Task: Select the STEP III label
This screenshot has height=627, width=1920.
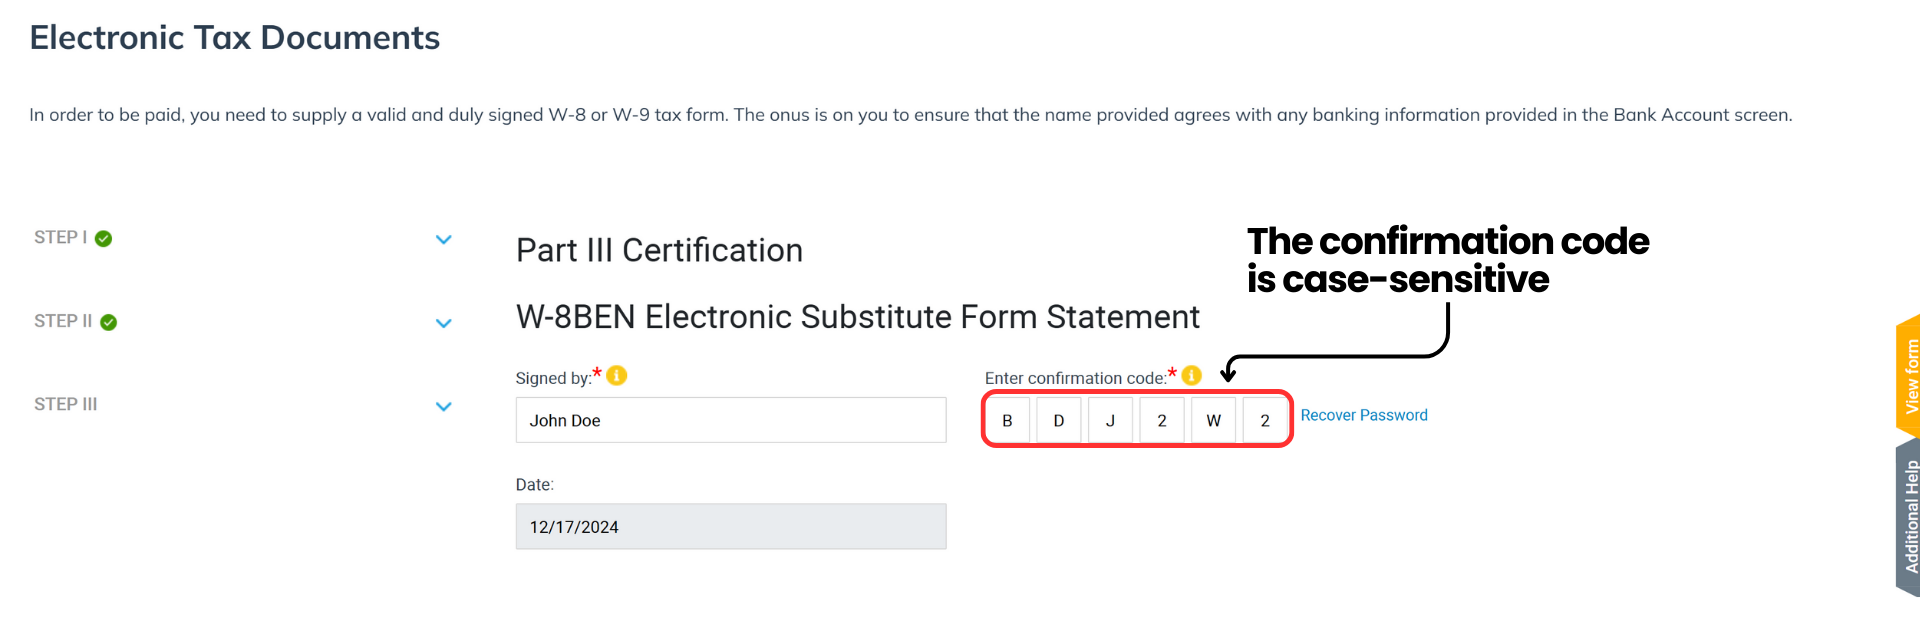Action: (x=65, y=404)
